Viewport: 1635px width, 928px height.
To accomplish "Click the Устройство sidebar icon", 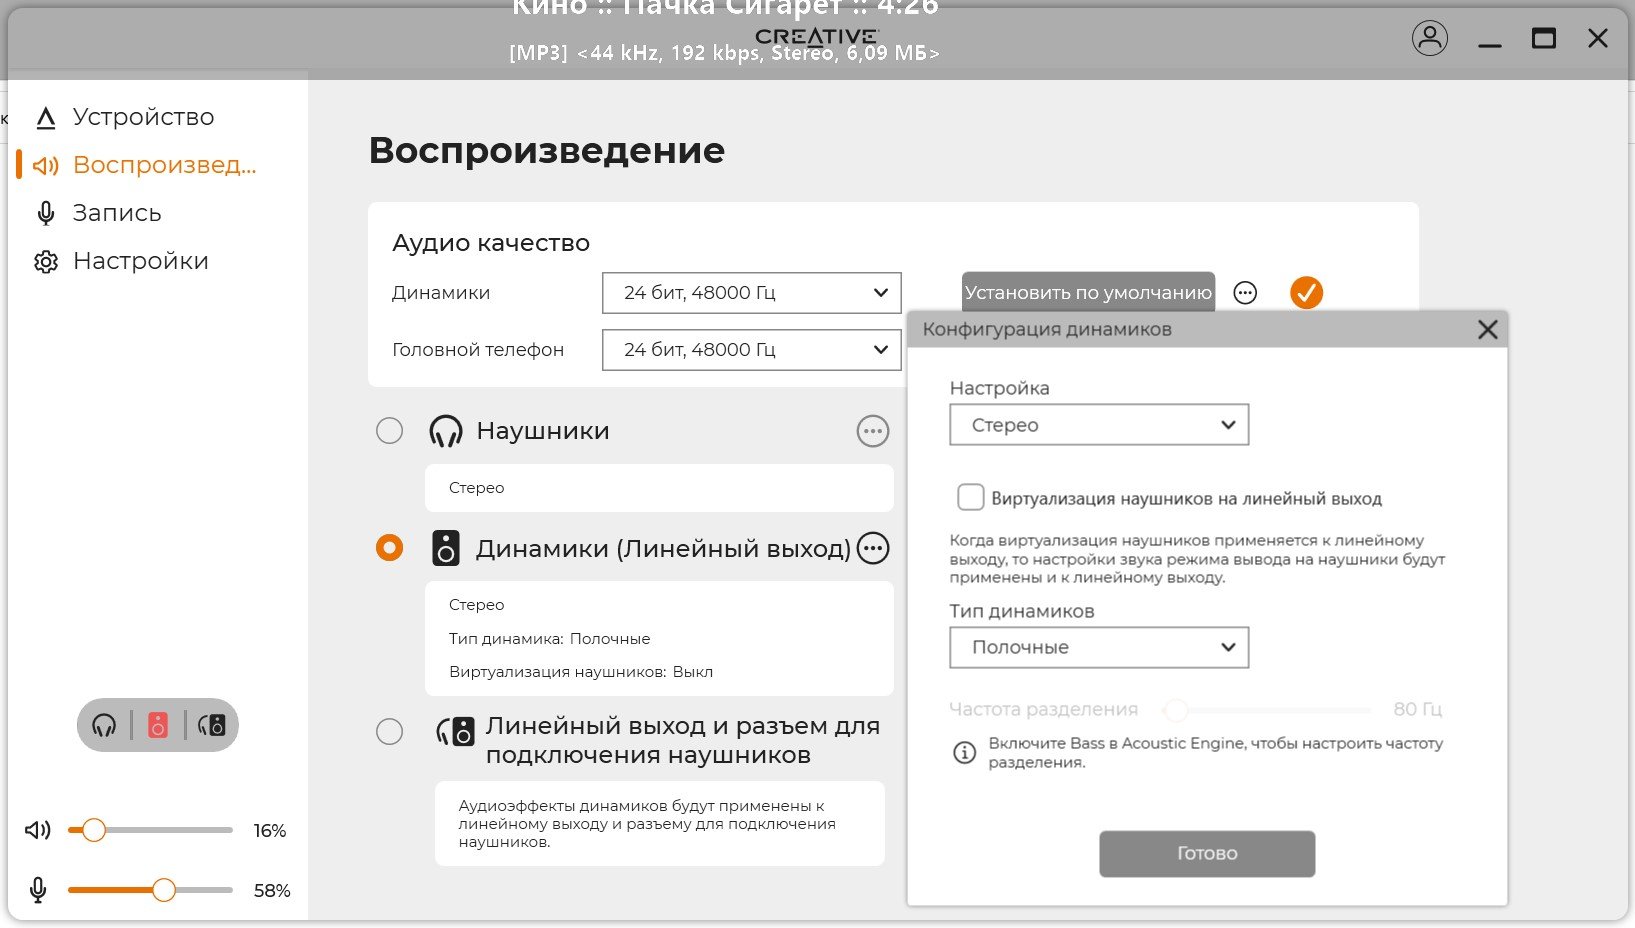I will pyautogui.click(x=46, y=118).
